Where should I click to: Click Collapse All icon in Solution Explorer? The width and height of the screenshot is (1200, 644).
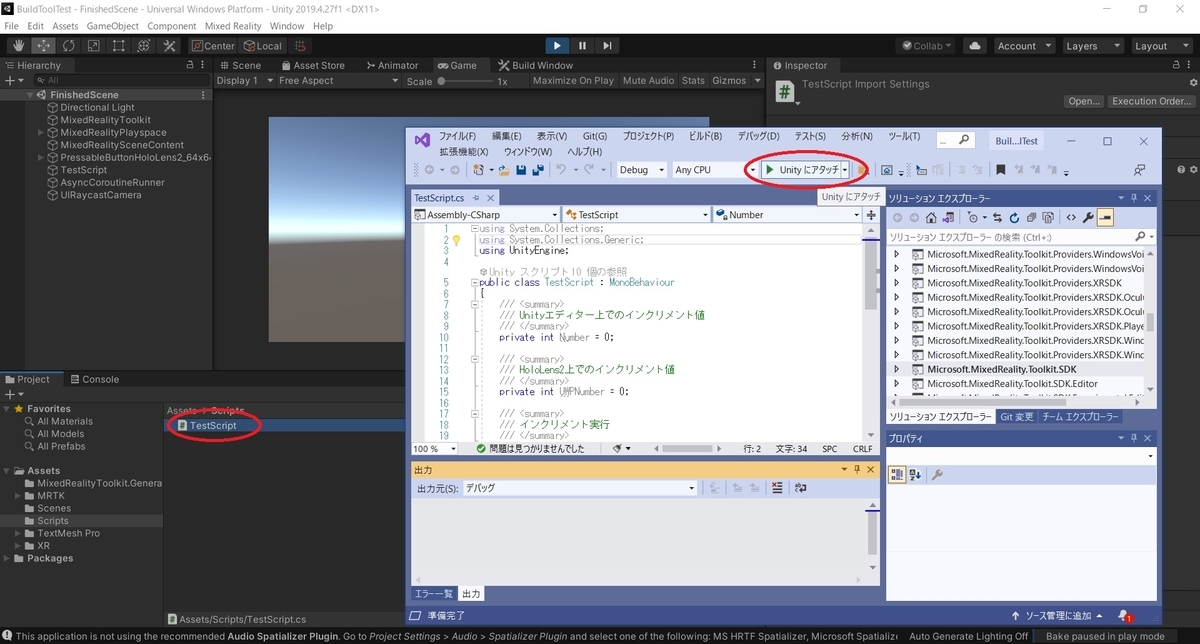(x=1031, y=217)
